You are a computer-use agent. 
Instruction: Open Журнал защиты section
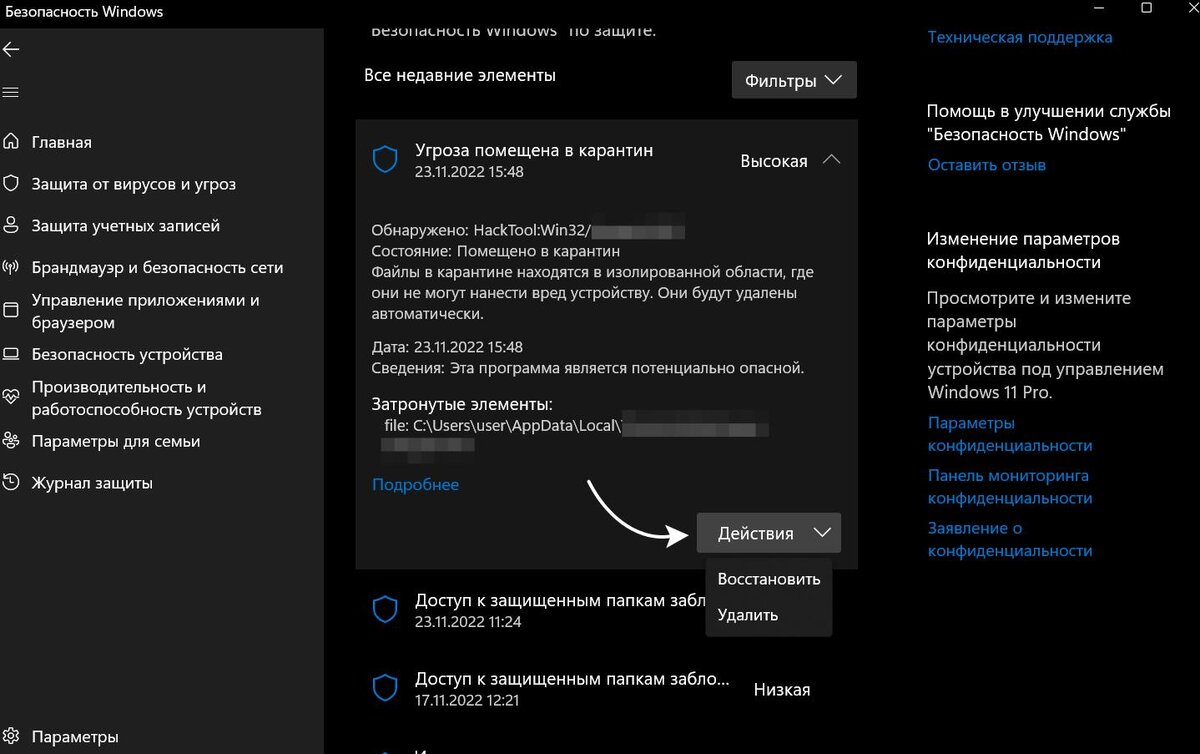tap(92, 483)
